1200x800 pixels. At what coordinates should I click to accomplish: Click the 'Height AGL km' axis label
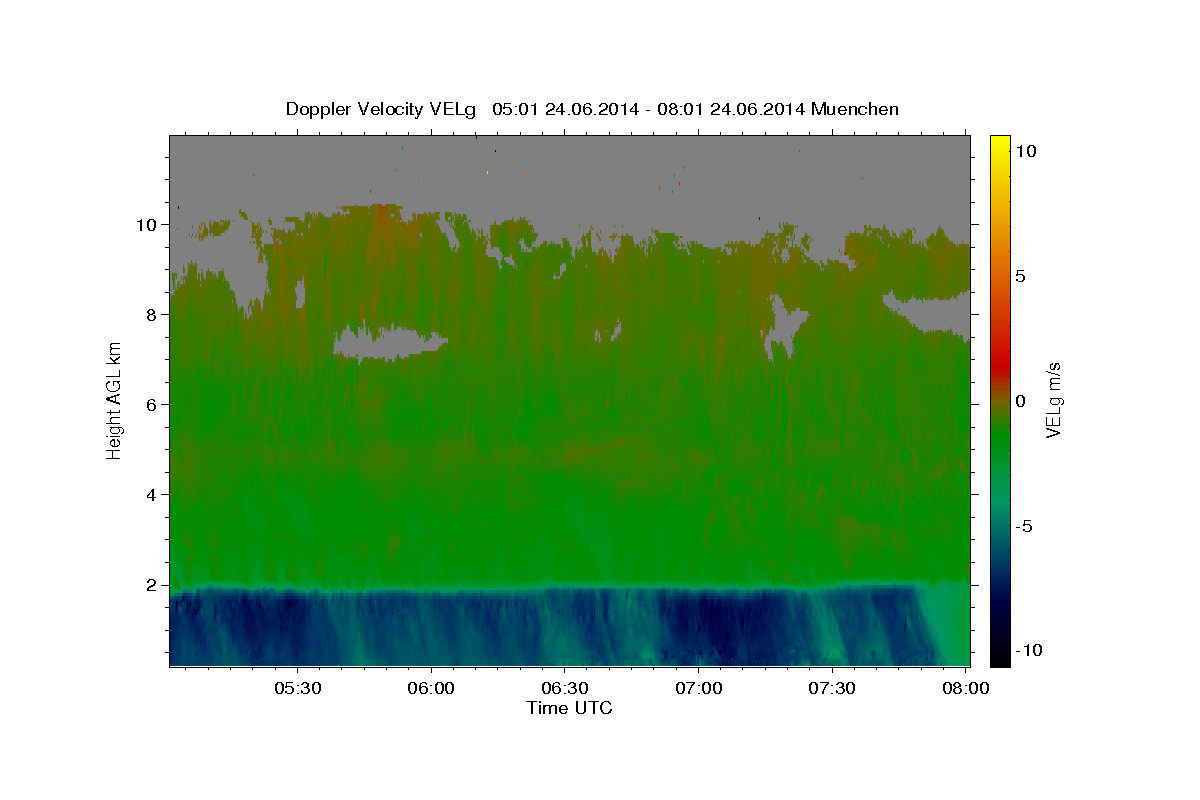pos(114,400)
